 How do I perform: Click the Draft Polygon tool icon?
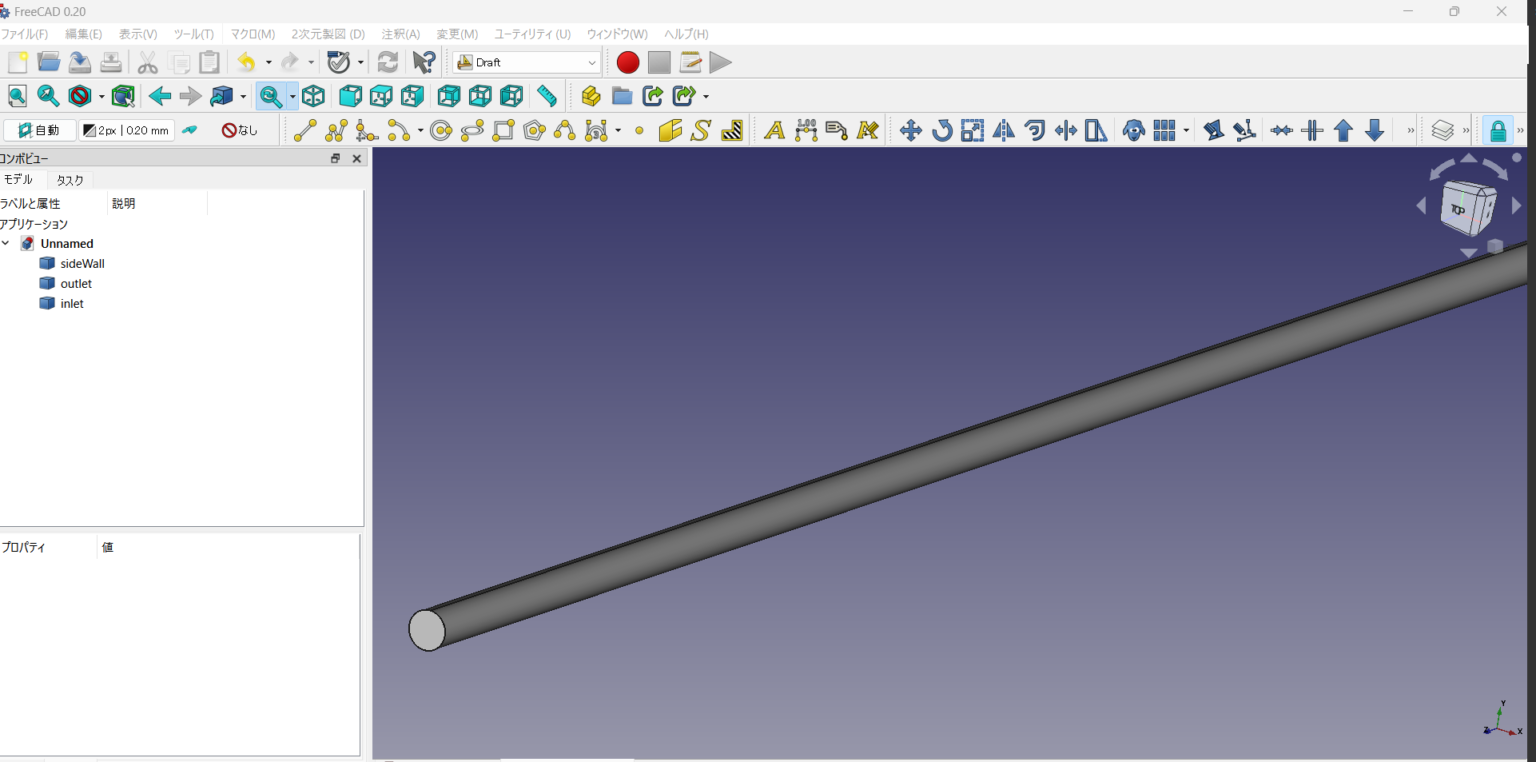[534, 130]
